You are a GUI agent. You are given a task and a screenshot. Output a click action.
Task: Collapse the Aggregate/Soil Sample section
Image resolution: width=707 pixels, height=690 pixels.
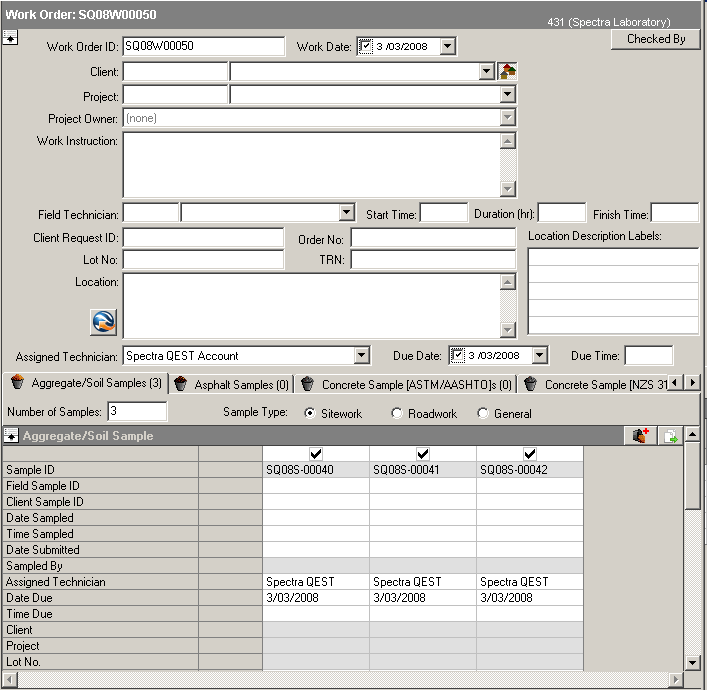coord(12,435)
